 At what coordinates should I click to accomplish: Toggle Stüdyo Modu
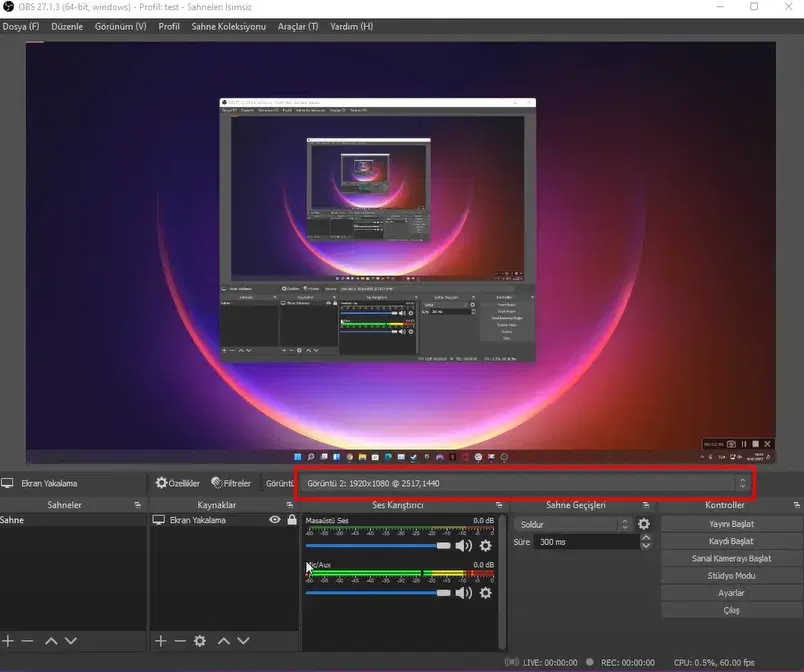731,576
